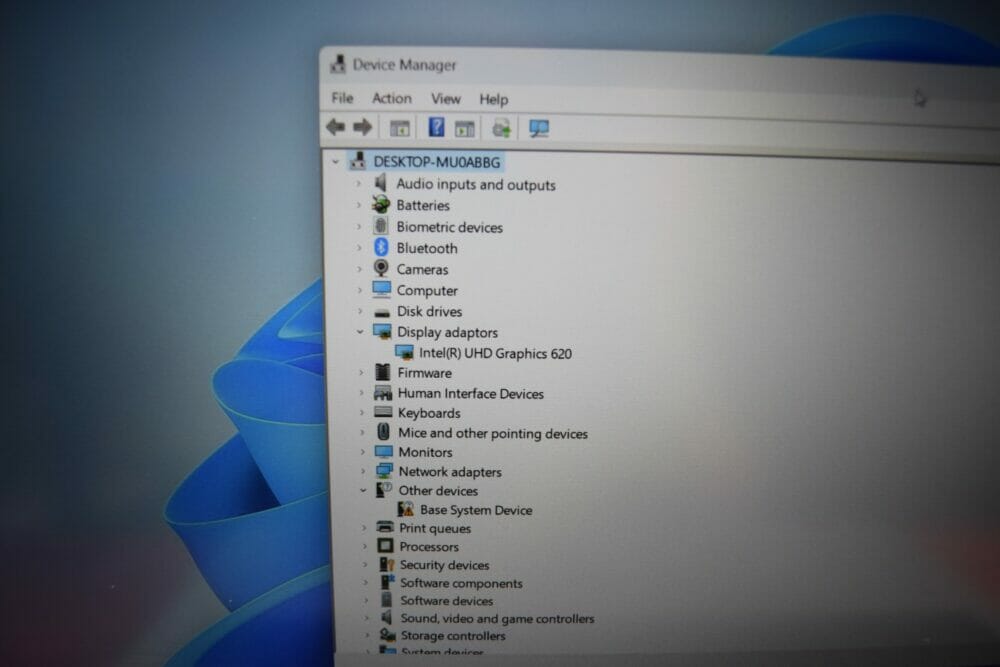Select the Storage controllers category
Image resolution: width=1000 pixels, height=667 pixels.
click(453, 636)
